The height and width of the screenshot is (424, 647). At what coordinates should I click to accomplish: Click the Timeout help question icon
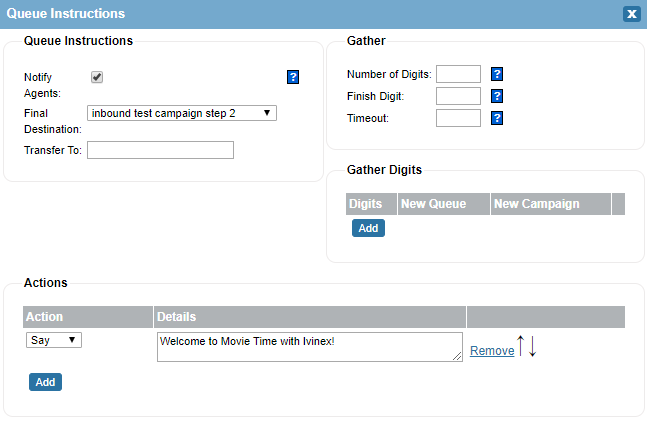(497, 118)
